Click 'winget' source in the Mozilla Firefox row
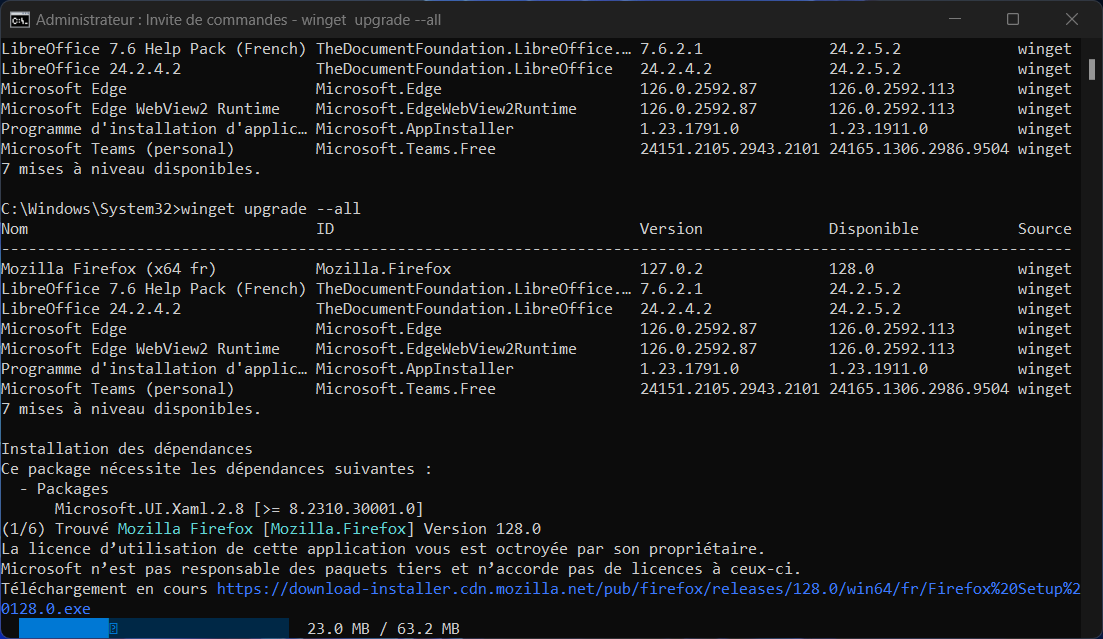 point(1045,269)
